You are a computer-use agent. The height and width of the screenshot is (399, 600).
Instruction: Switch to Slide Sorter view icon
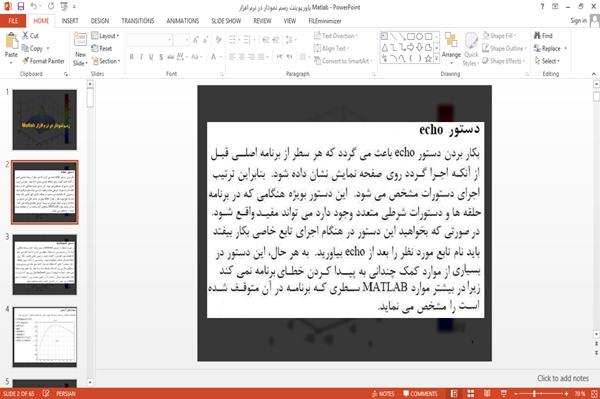(471, 393)
